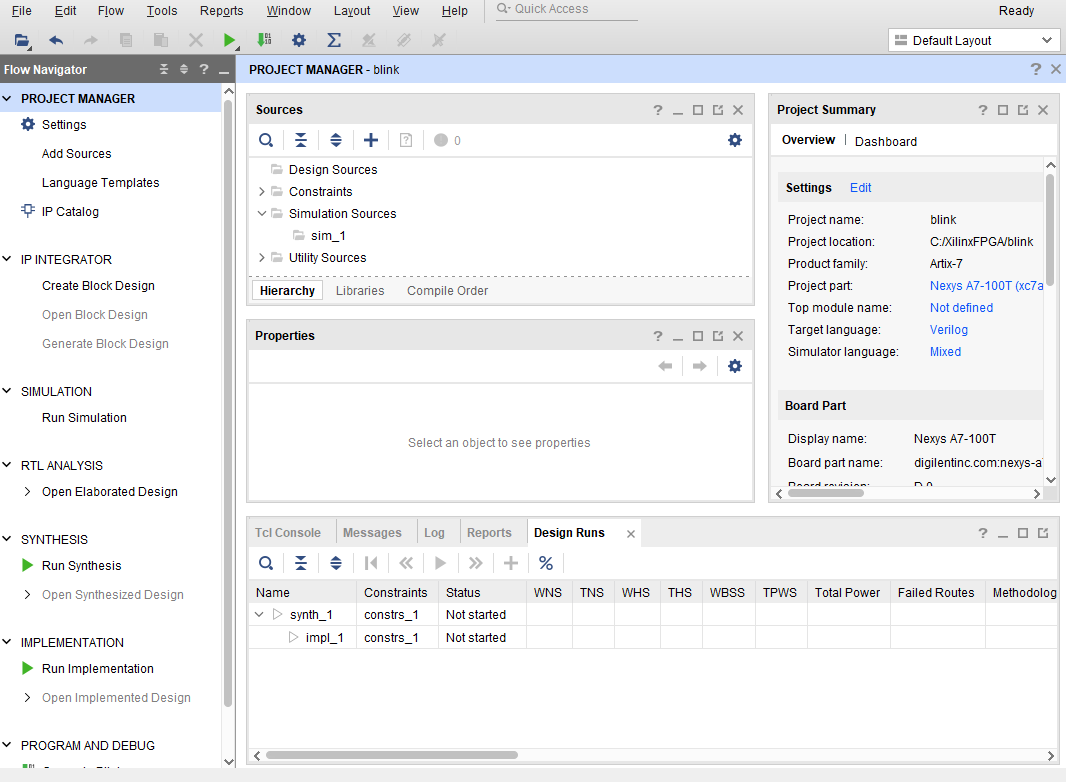The width and height of the screenshot is (1066, 782).
Task: Switch to Compile Order tab
Action: click(447, 291)
